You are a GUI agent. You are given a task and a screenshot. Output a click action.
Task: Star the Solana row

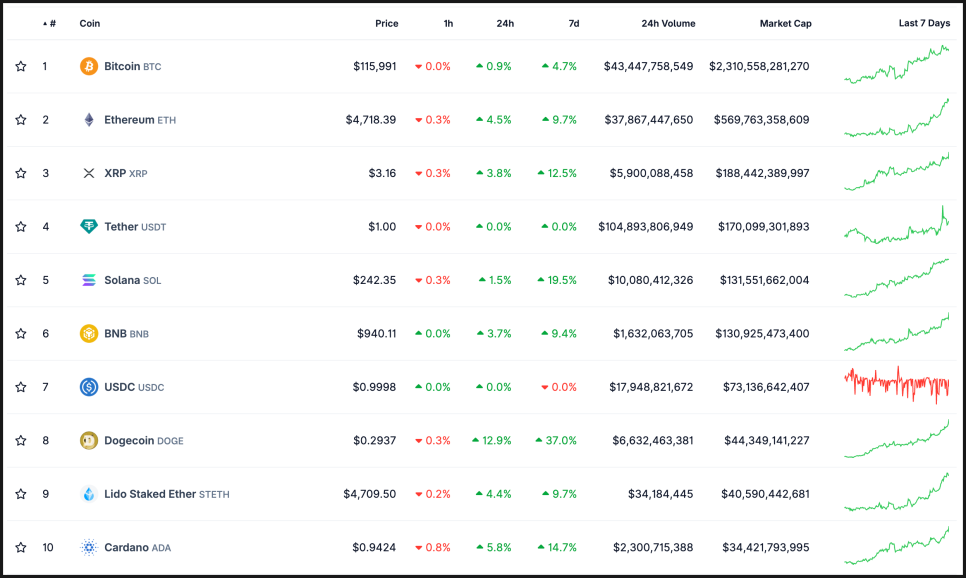(x=21, y=280)
